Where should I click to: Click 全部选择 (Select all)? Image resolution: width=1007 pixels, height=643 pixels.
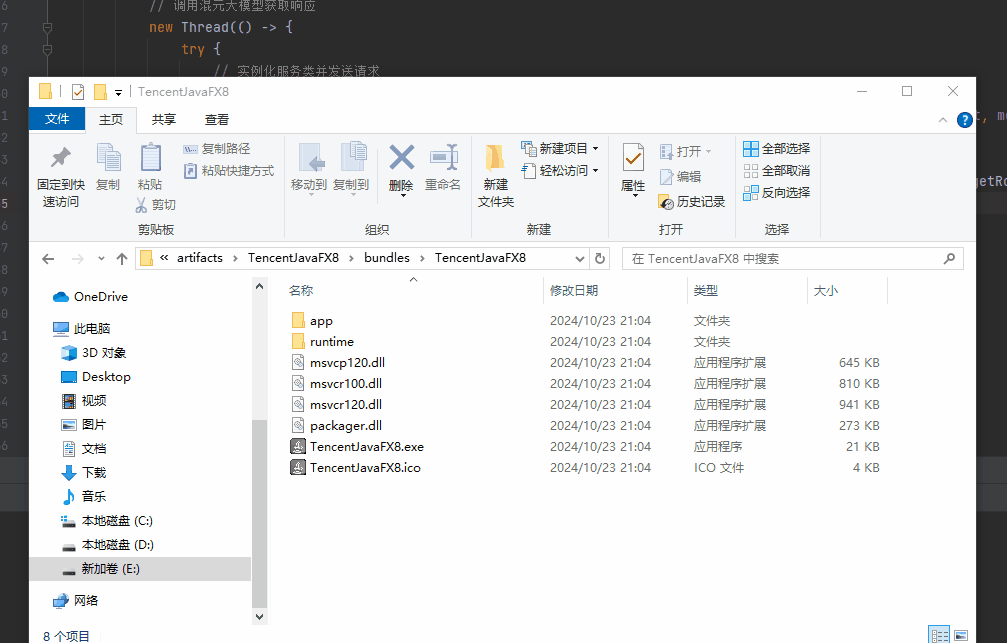(x=776, y=148)
